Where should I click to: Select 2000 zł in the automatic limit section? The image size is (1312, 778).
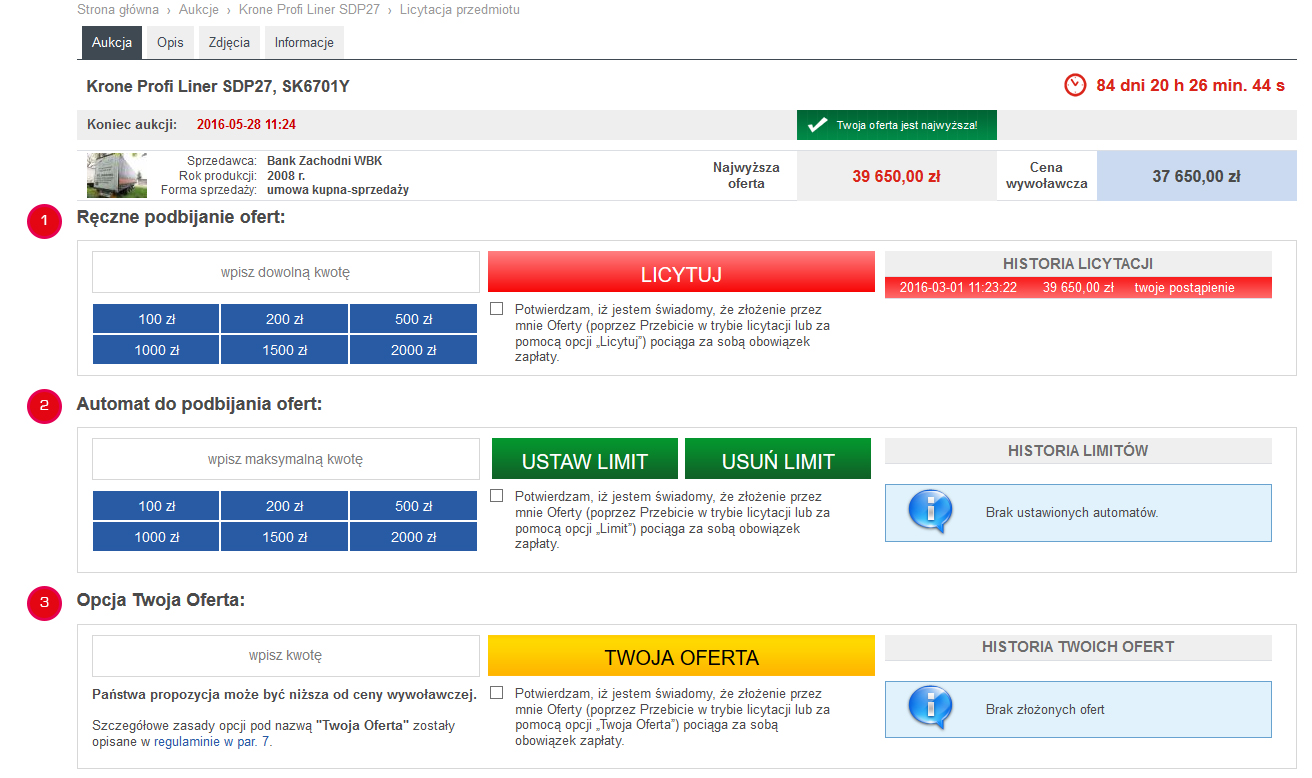[x=413, y=537]
